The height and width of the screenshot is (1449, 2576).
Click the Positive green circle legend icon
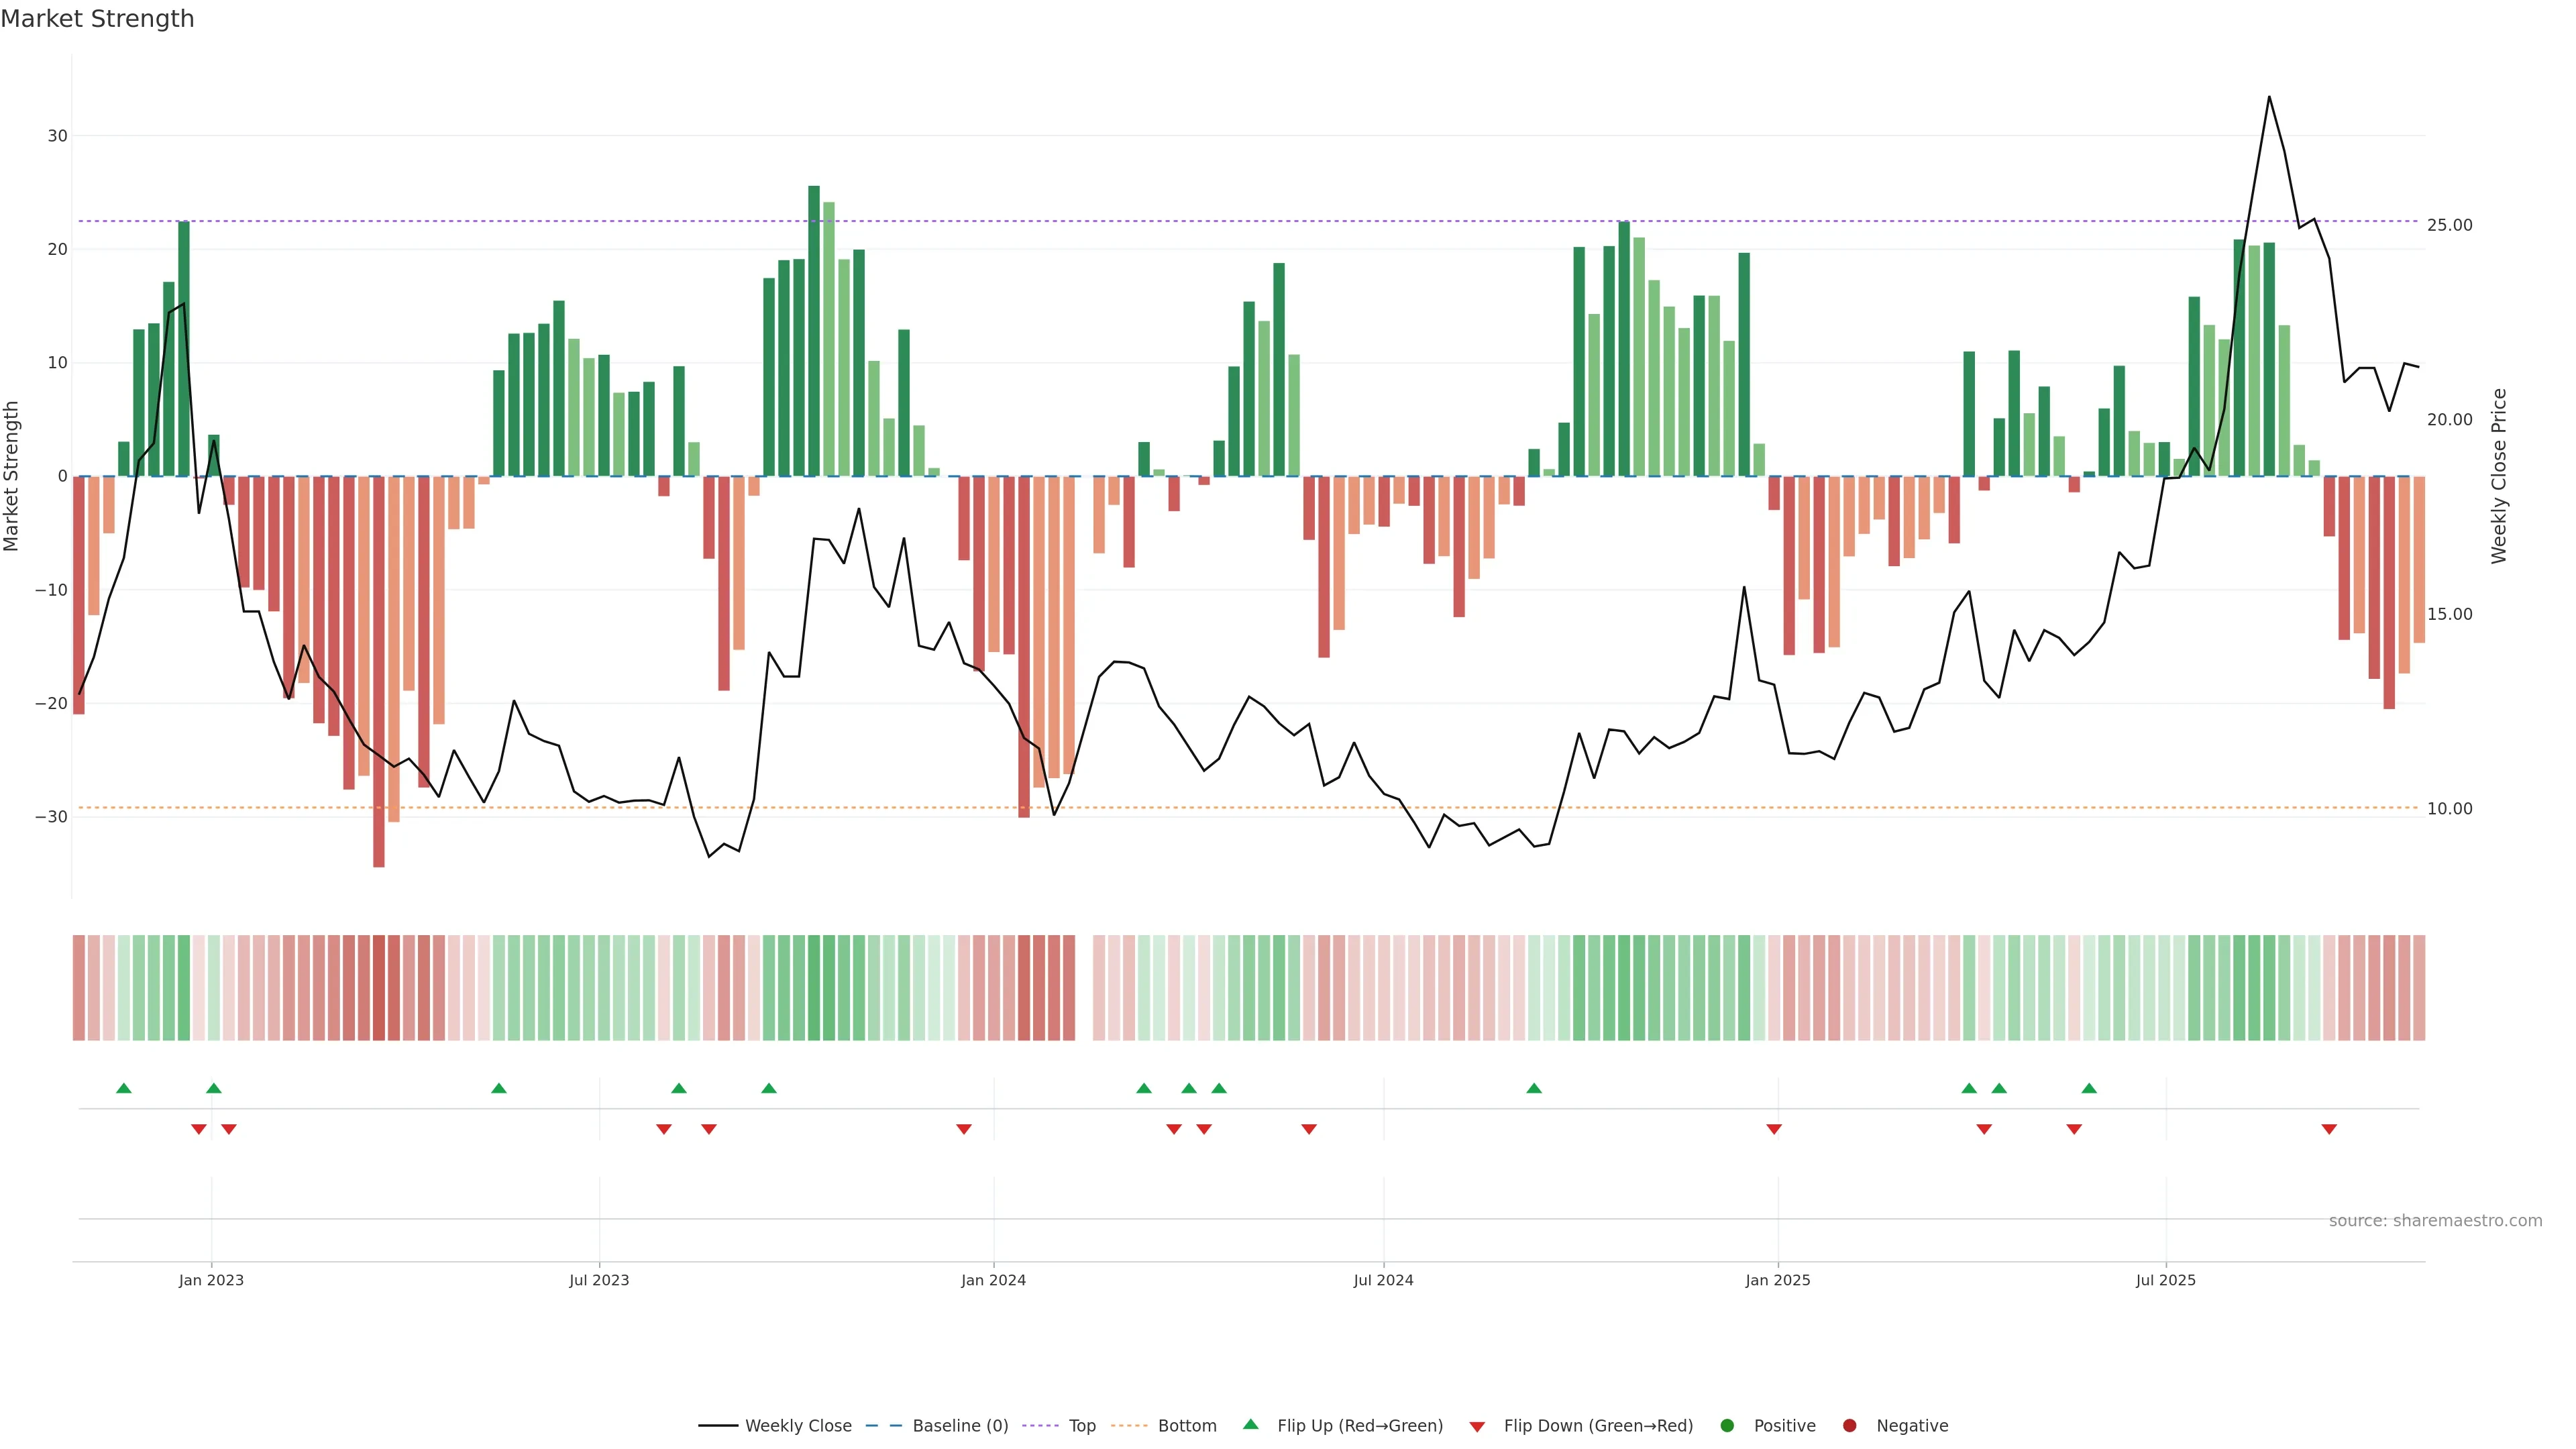click(1727, 1426)
